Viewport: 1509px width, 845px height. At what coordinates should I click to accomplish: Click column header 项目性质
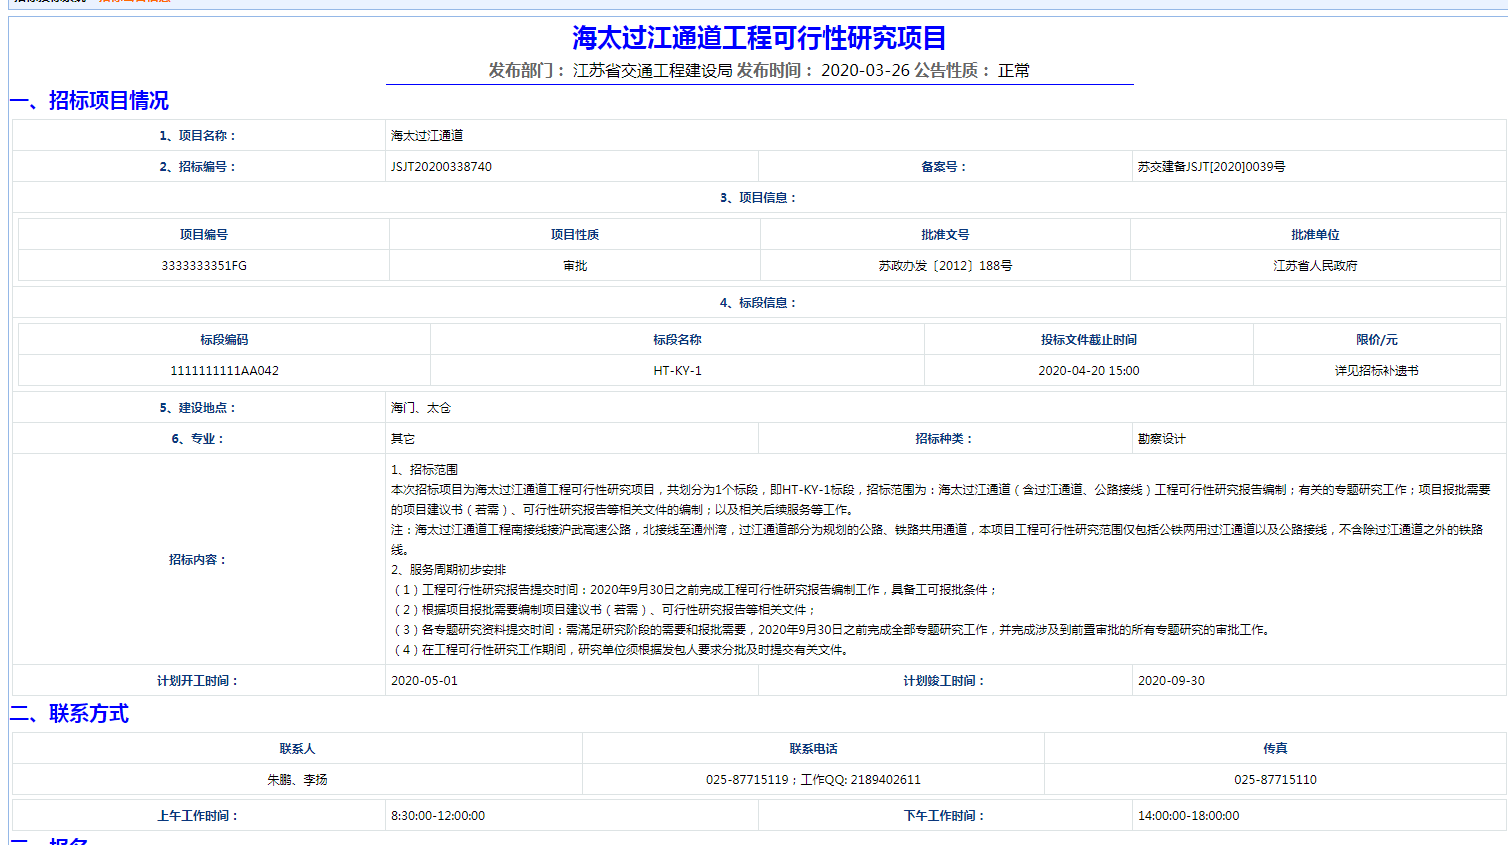(575, 235)
